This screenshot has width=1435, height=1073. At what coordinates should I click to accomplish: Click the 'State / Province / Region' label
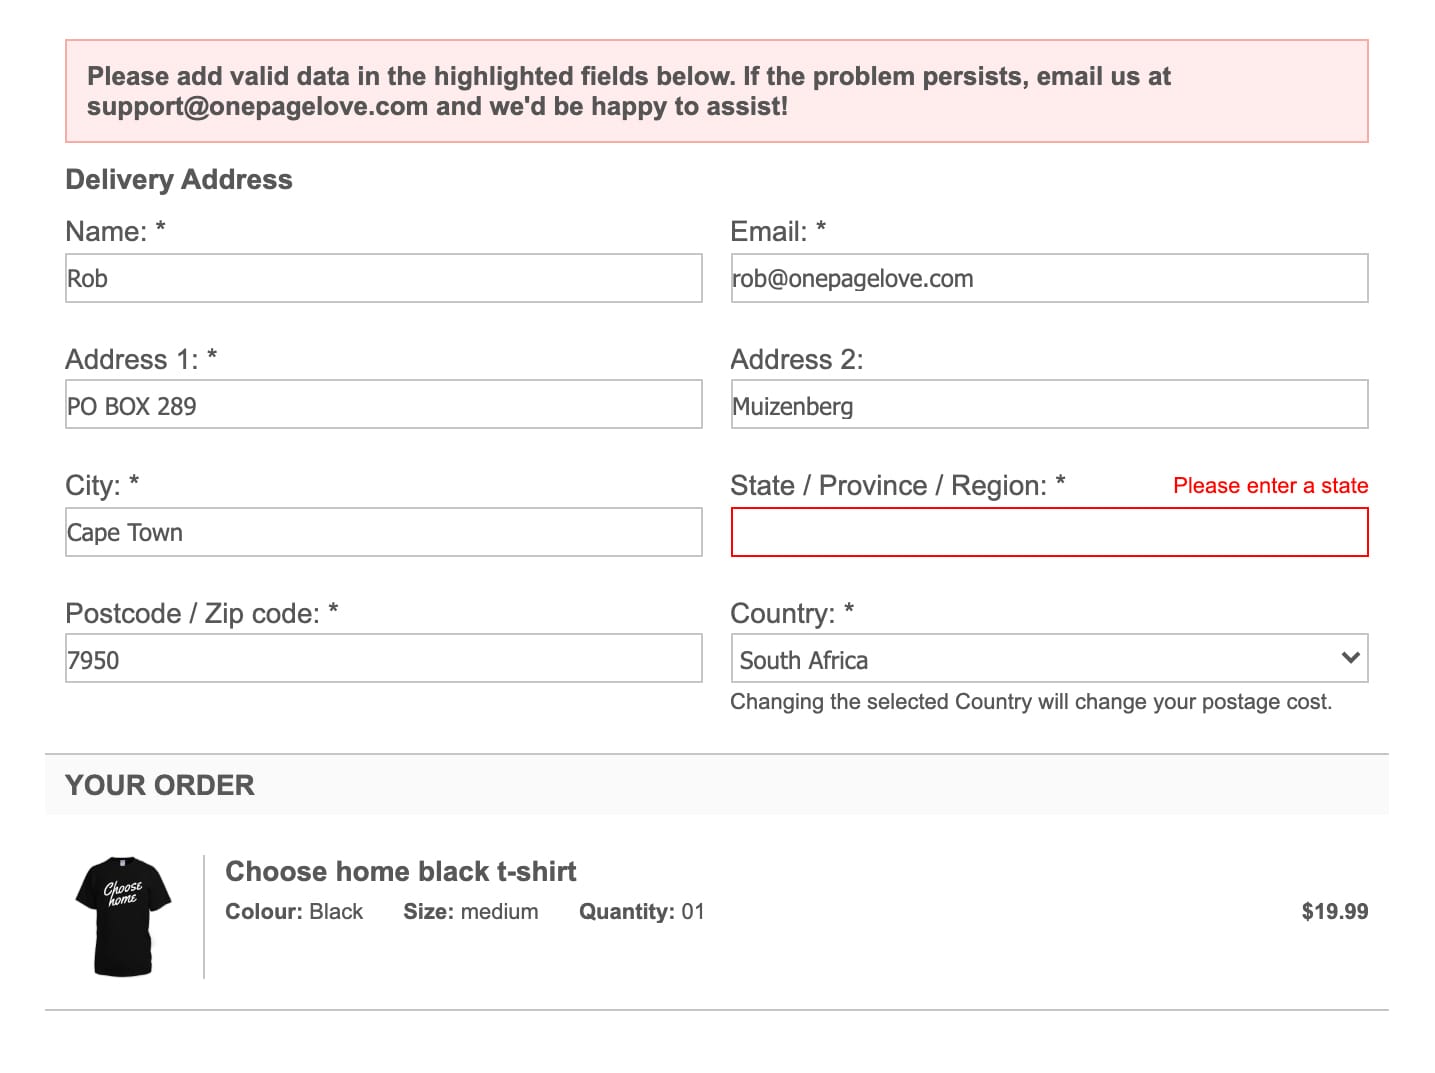888,486
